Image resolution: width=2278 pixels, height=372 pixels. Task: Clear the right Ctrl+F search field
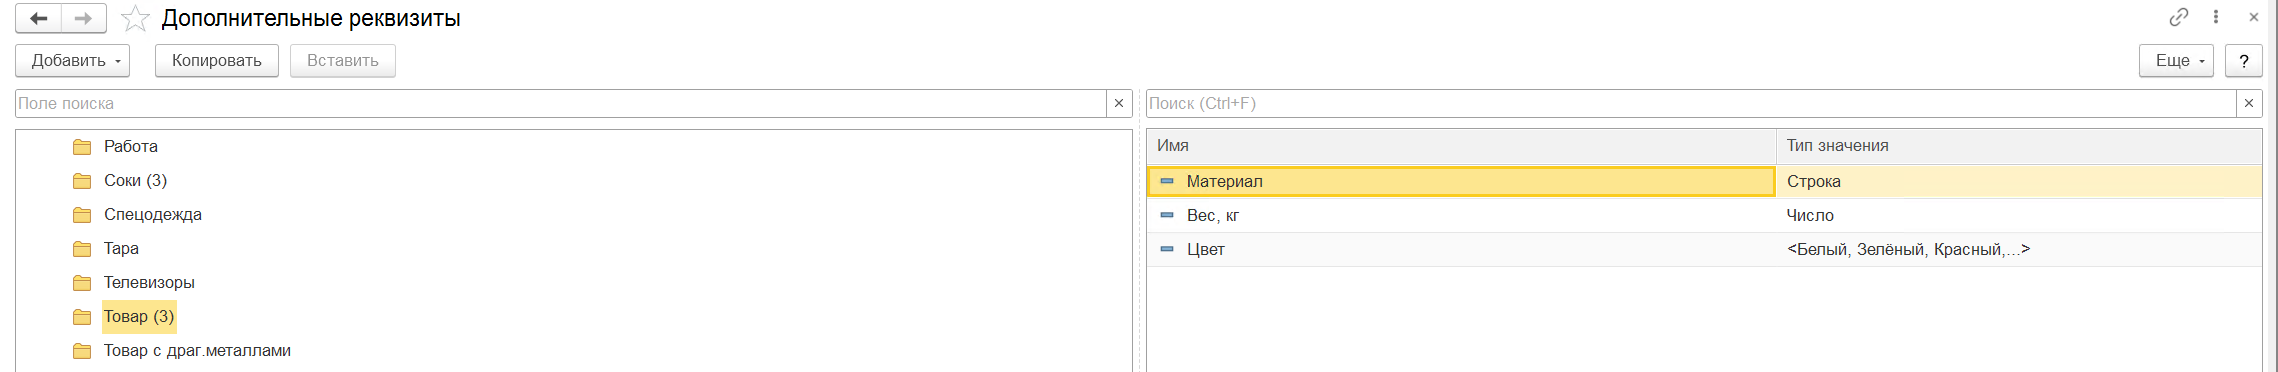click(2249, 103)
